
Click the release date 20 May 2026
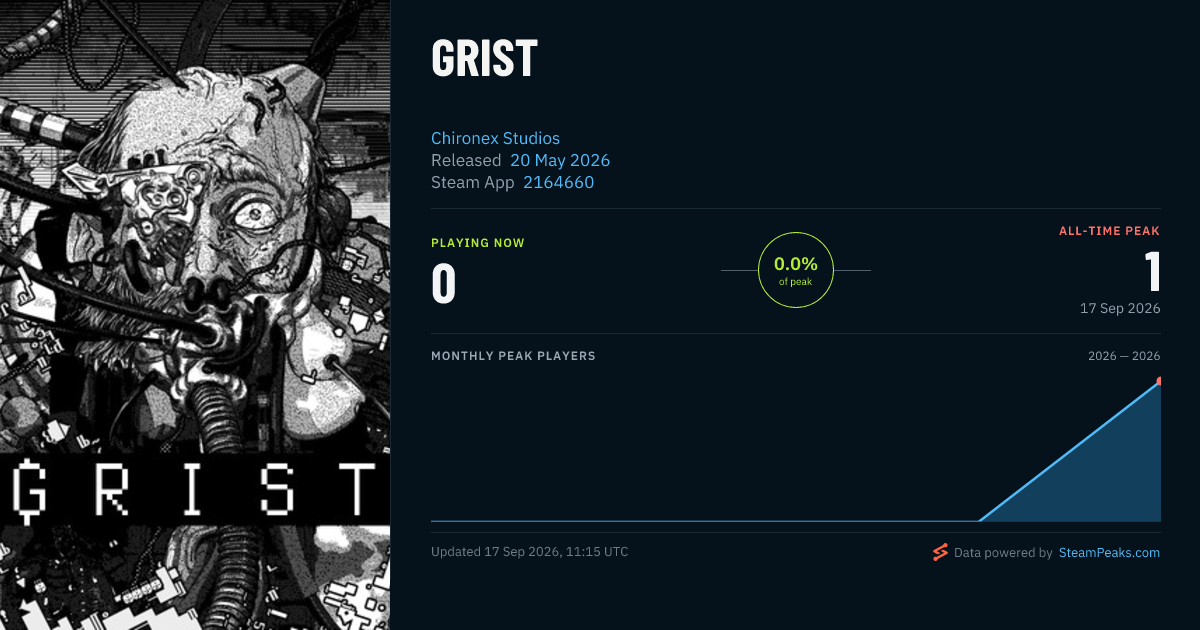coord(560,160)
